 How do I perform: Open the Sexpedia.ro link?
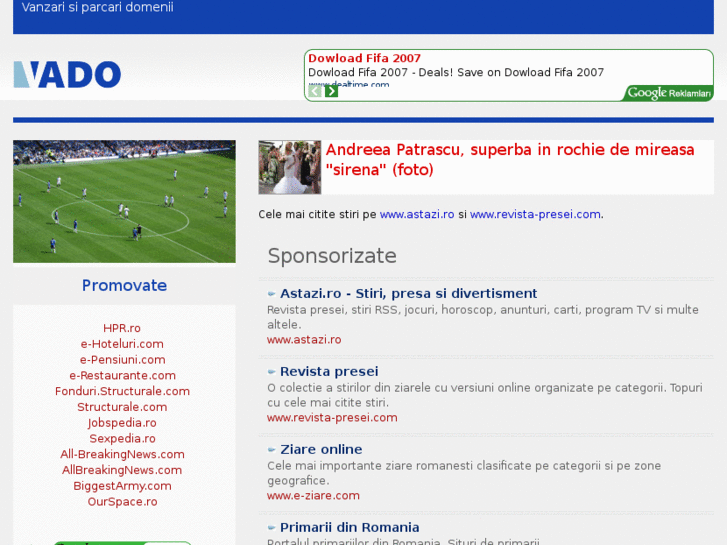click(122, 439)
